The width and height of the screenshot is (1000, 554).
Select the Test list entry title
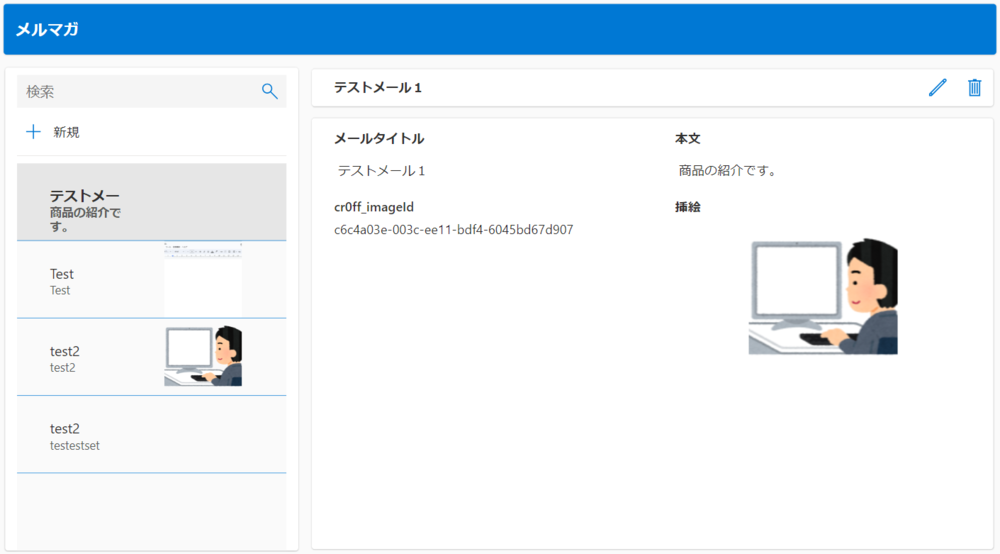(62, 274)
